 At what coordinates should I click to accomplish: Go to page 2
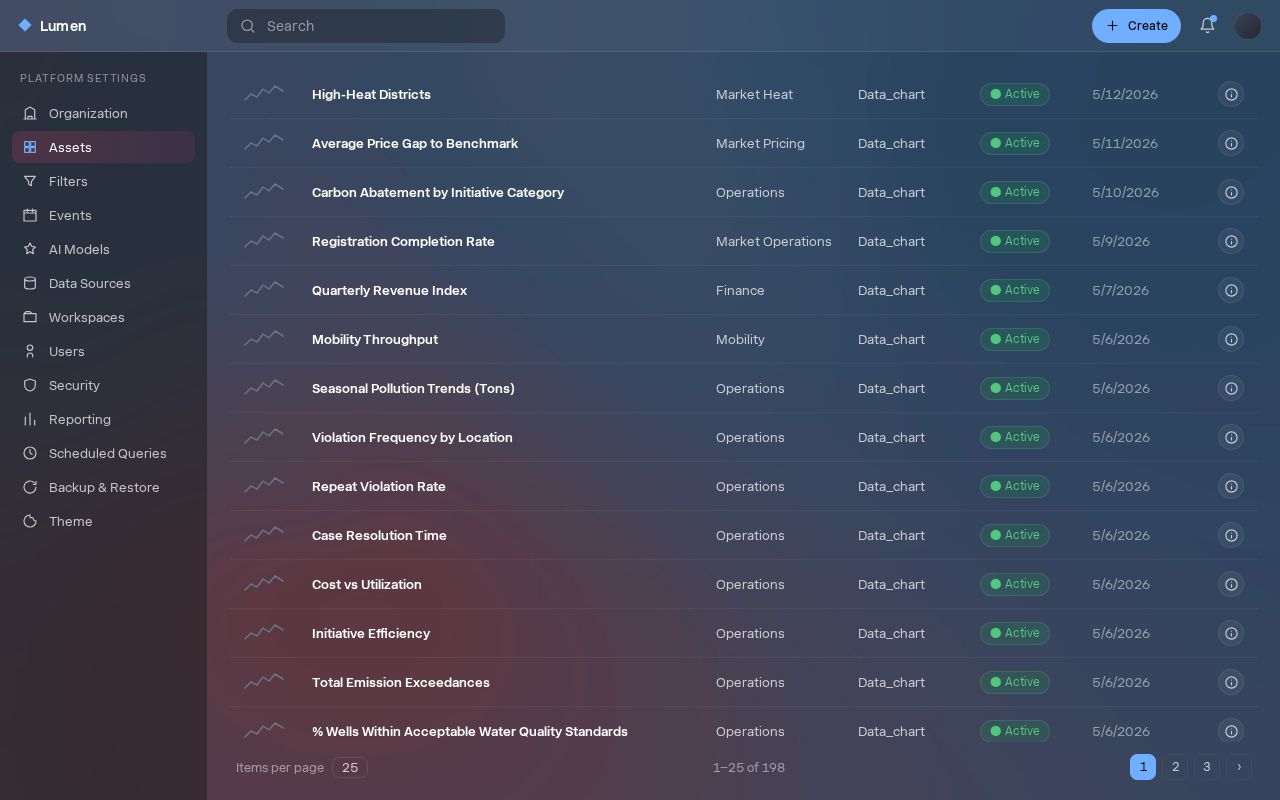tap(1175, 767)
